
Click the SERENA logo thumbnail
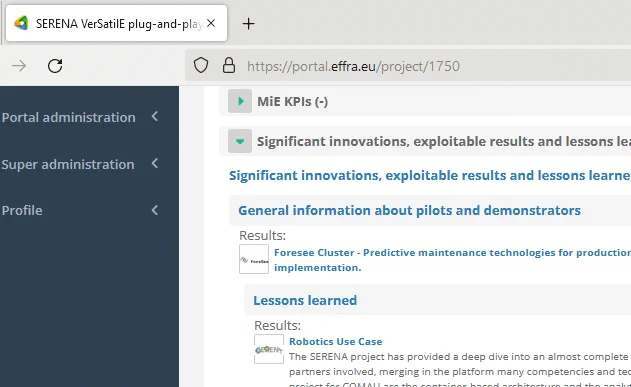(x=269, y=349)
